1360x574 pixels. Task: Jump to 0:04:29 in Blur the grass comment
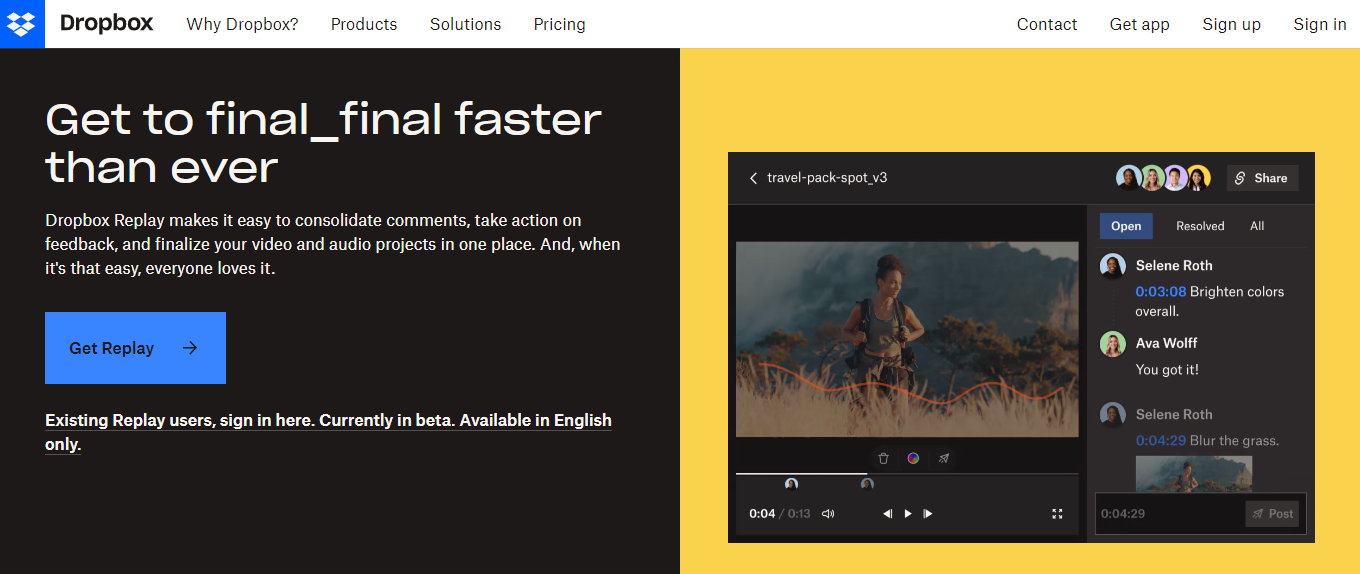[x=1161, y=441]
